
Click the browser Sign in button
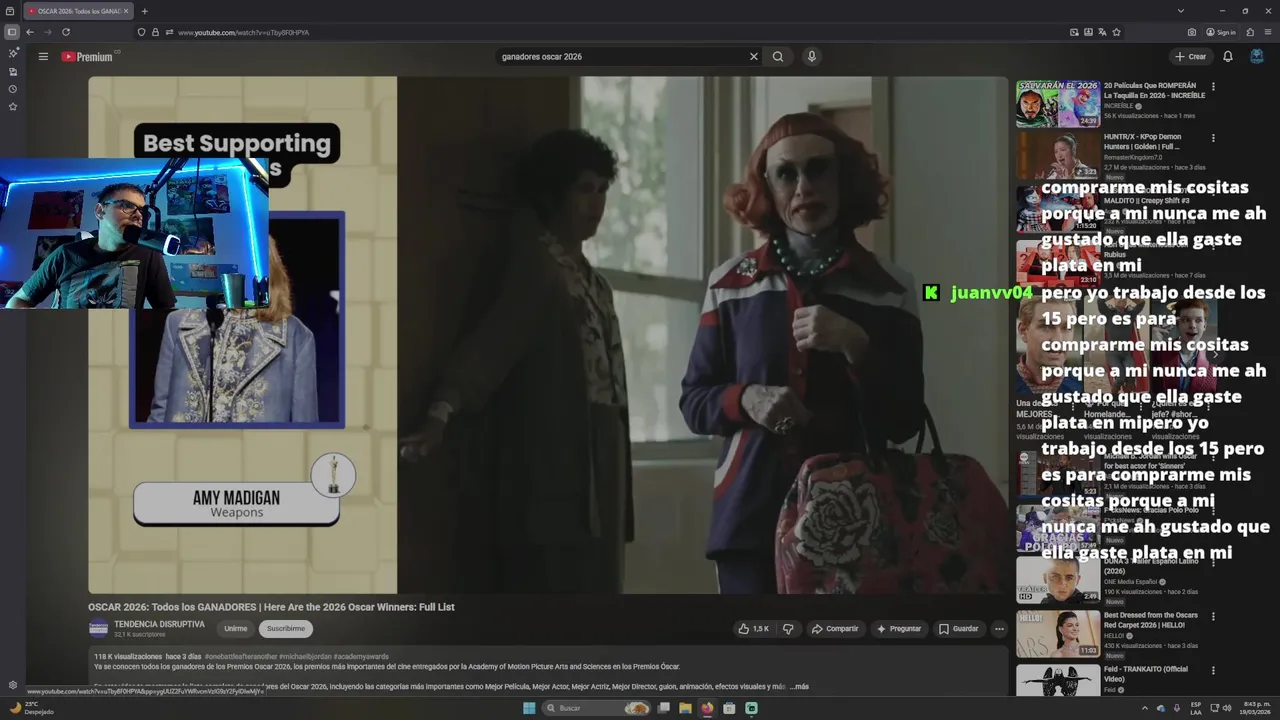point(1221,32)
